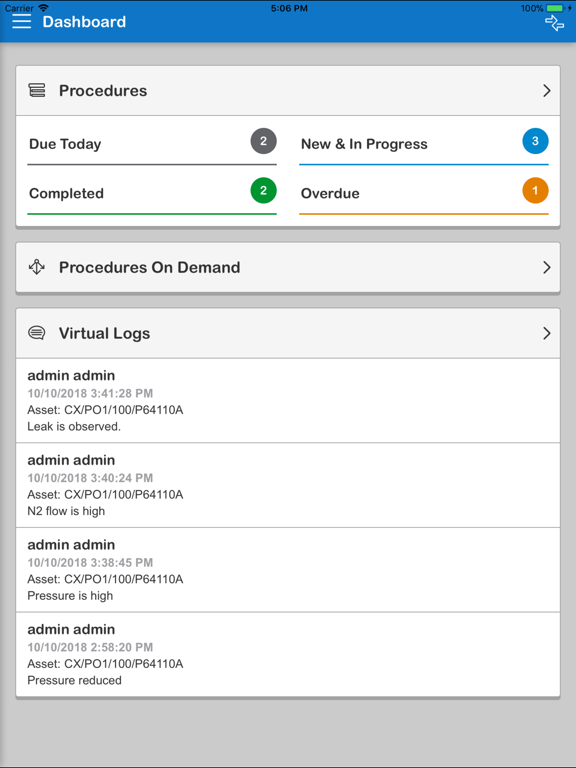Expand the Virtual Logs chevron

coord(547,334)
